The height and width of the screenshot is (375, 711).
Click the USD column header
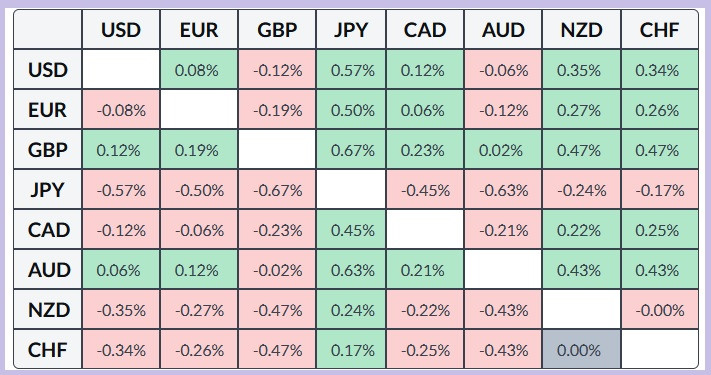pyautogui.click(x=121, y=29)
